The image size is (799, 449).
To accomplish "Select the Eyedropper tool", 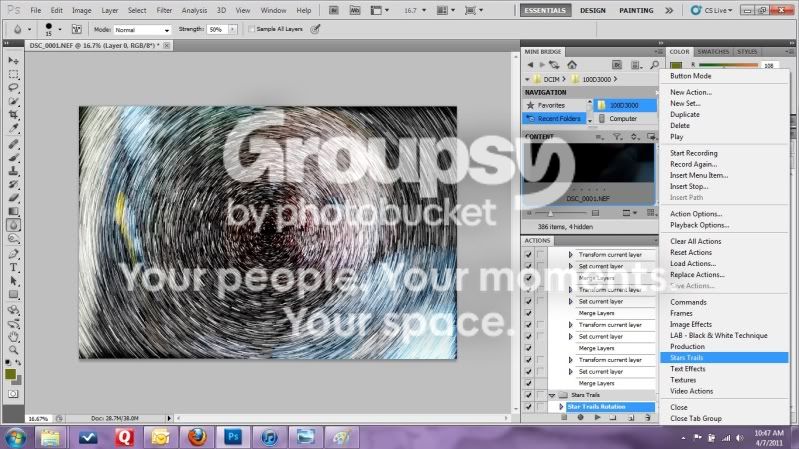I will pos(13,128).
